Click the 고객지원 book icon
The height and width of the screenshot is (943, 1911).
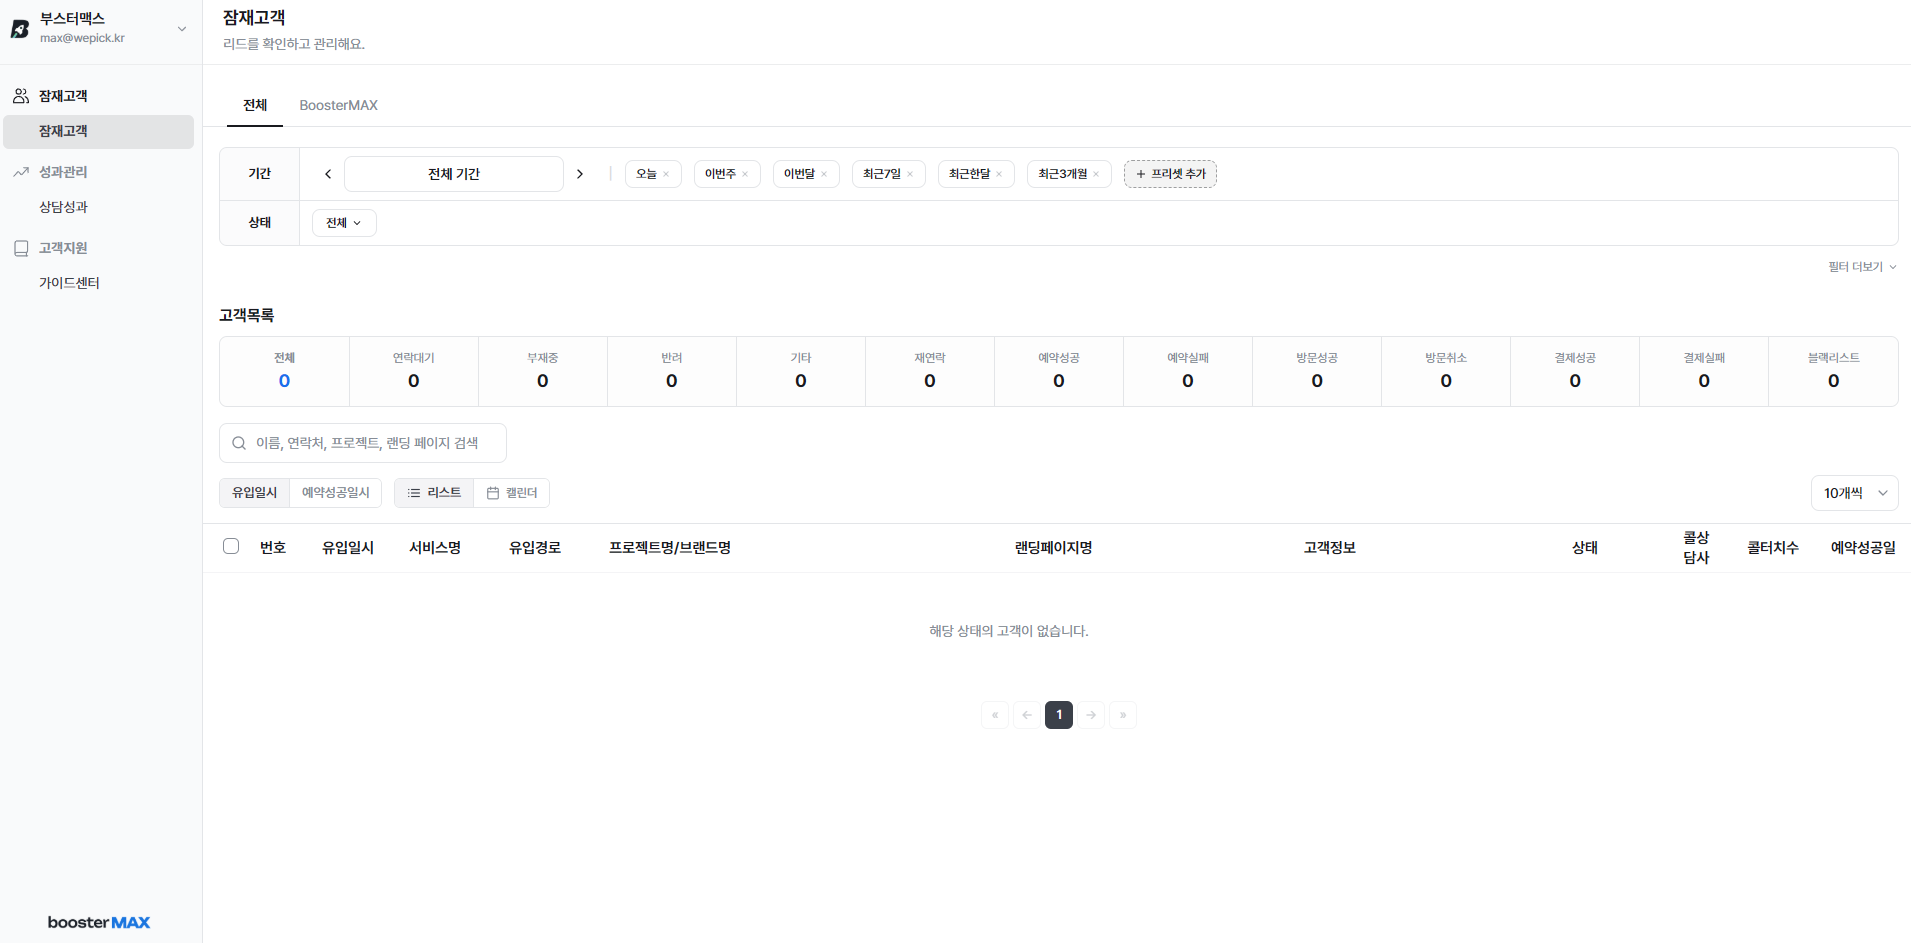pos(21,248)
